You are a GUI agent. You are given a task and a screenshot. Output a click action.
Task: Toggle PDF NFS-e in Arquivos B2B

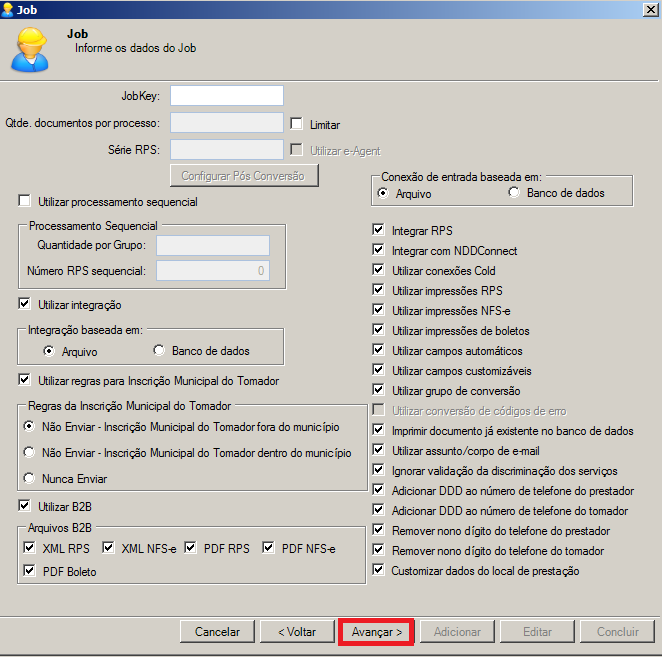click(268, 548)
